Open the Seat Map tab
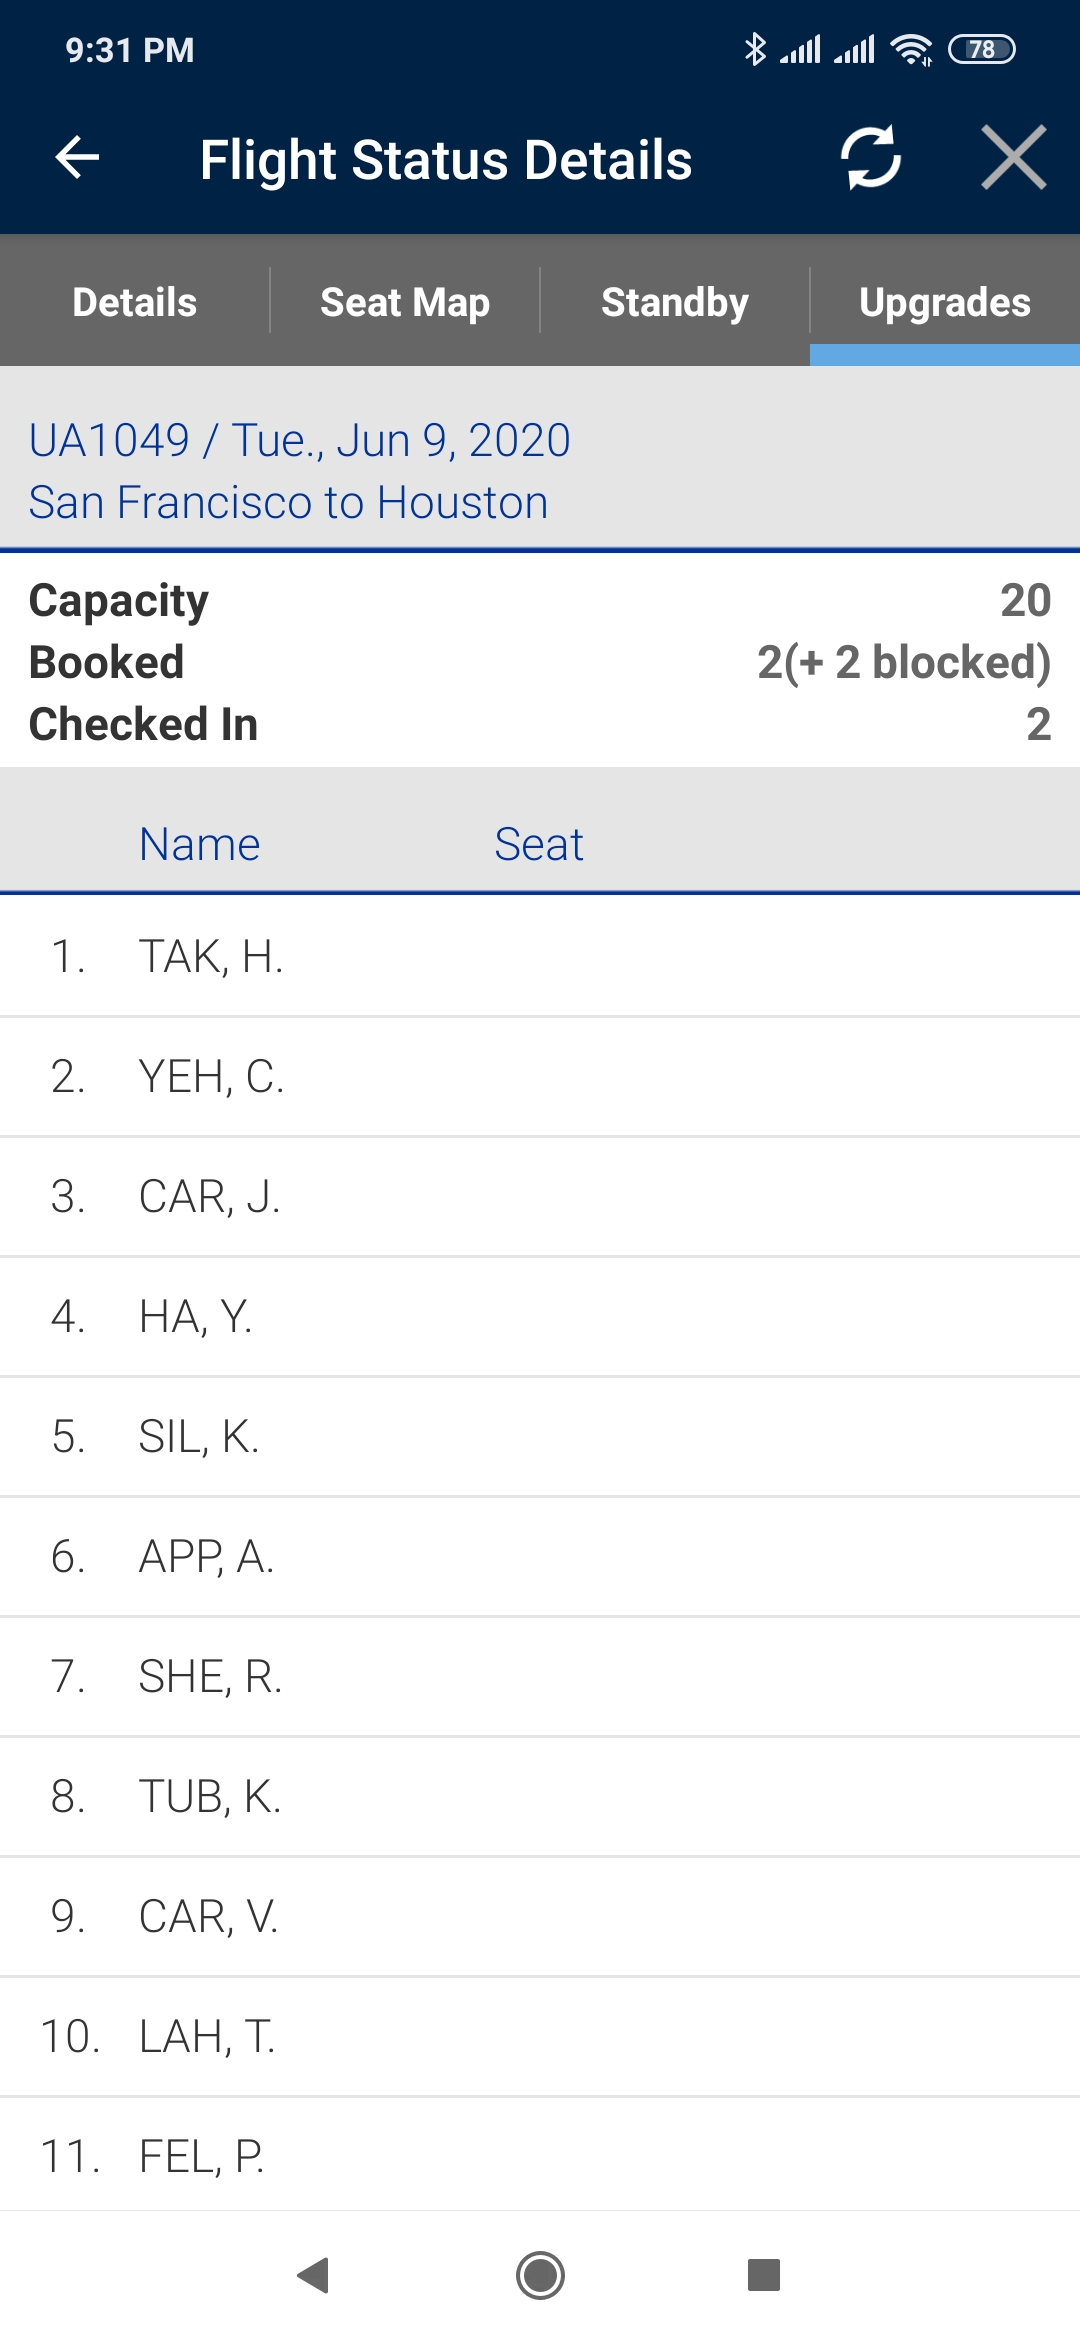1080x2340 pixels. [405, 302]
